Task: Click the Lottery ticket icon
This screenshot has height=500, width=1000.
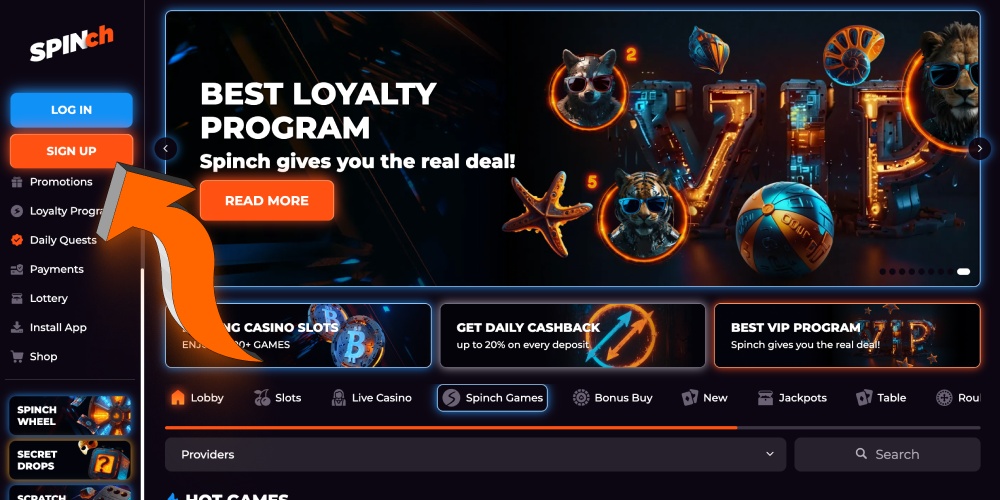Action: click(17, 298)
